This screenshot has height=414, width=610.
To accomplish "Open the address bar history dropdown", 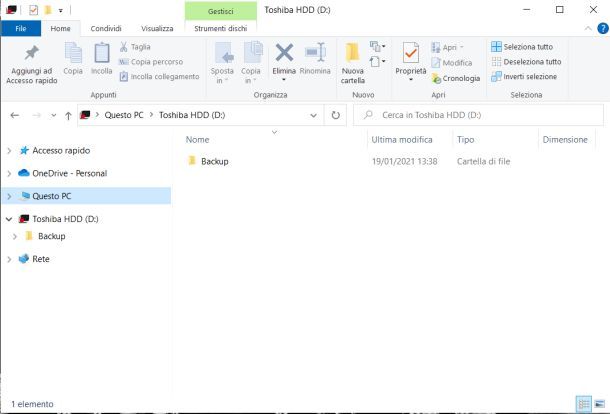I will point(313,116).
